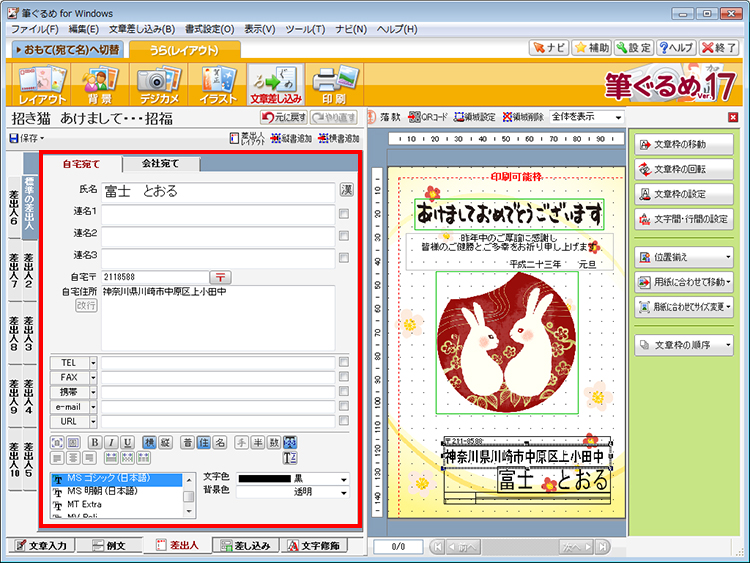This screenshot has height=563, width=750.
Task: Select 横 horizontal writing direction
Action: (149, 442)
